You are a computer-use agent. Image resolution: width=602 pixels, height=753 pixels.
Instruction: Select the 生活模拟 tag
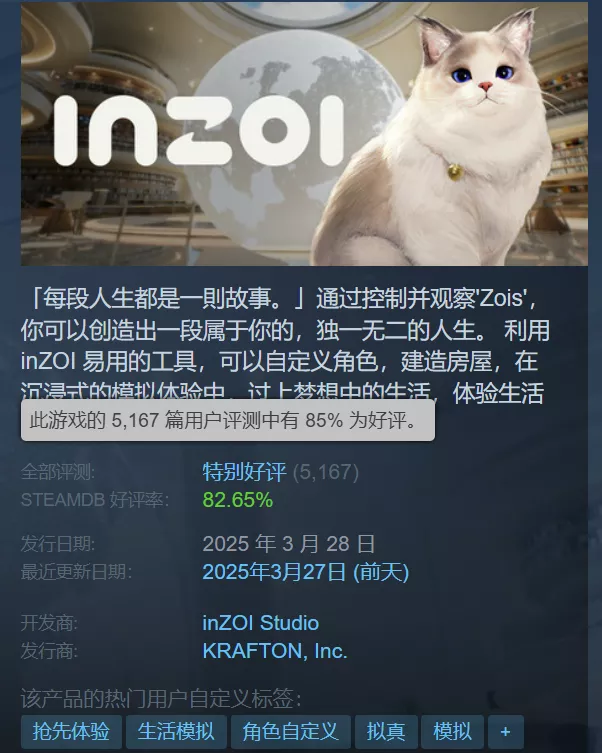pos(176,731)
